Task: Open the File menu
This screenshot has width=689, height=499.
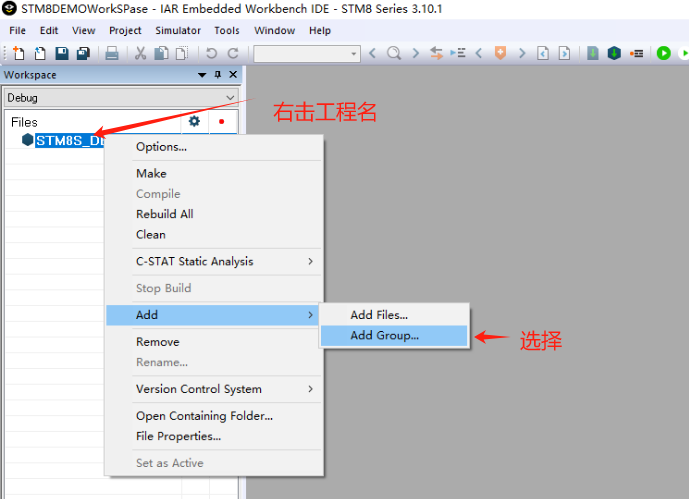Action: [18, 31]
